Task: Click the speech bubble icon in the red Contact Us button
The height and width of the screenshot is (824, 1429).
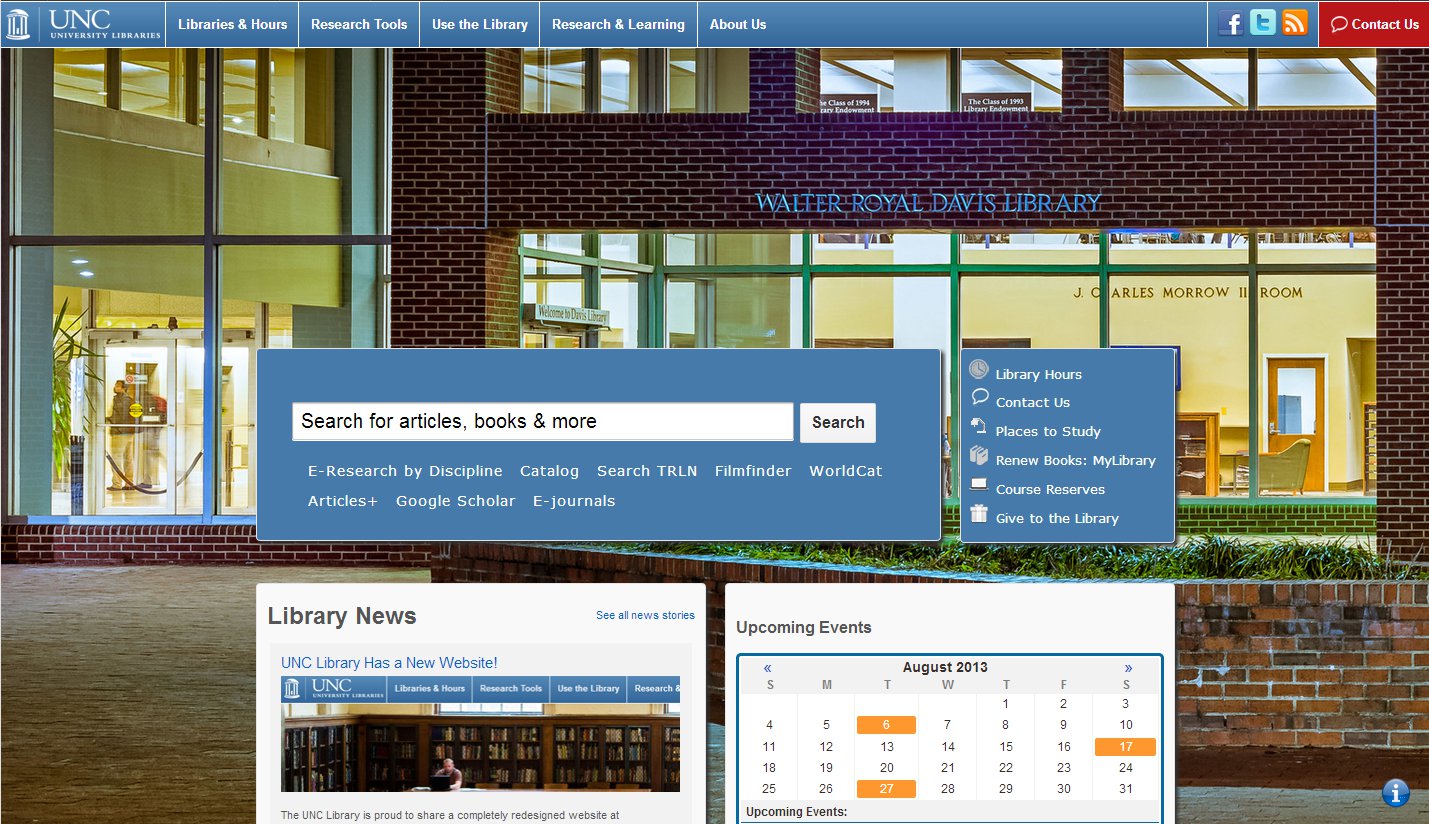Action: pyautogui.click(x=1340, y=25)
